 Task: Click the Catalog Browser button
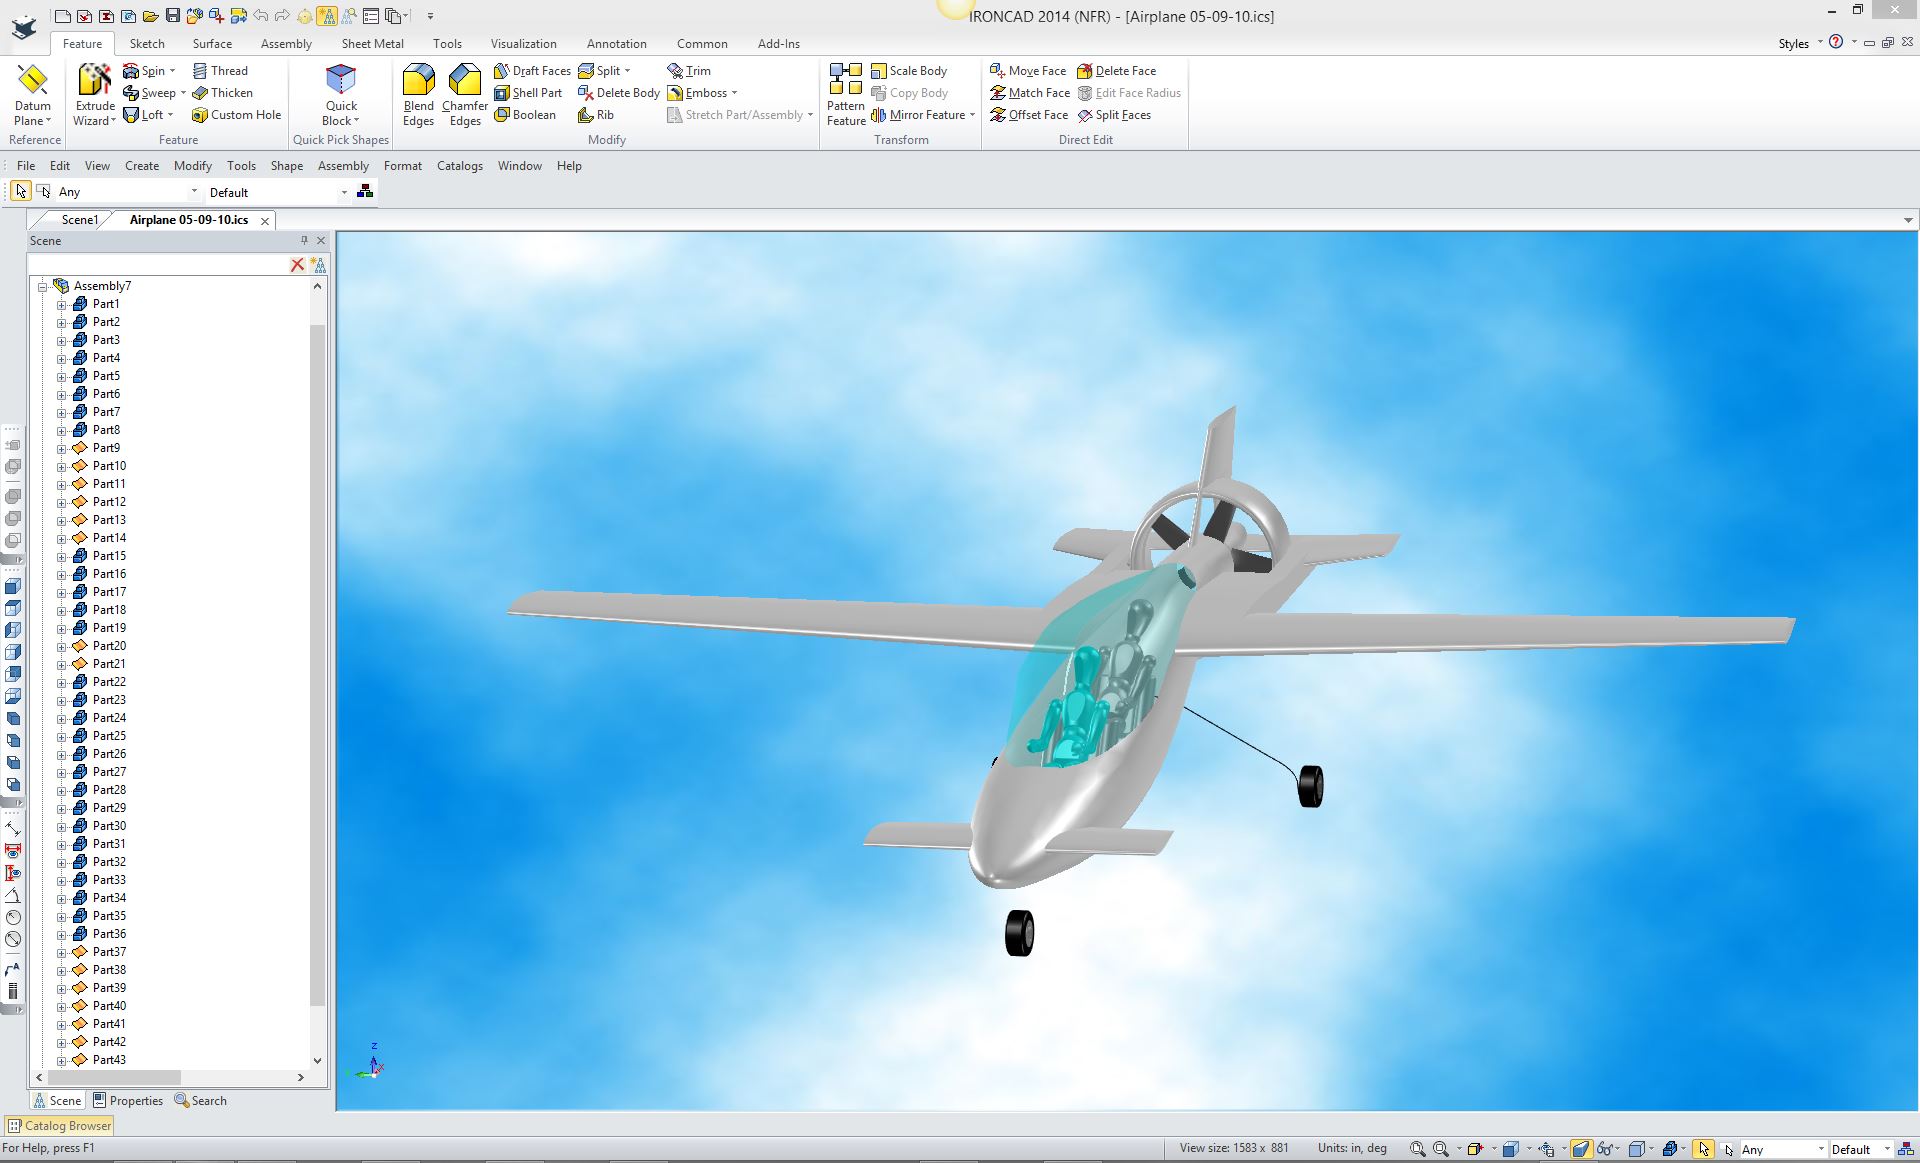pos(60,1125)
